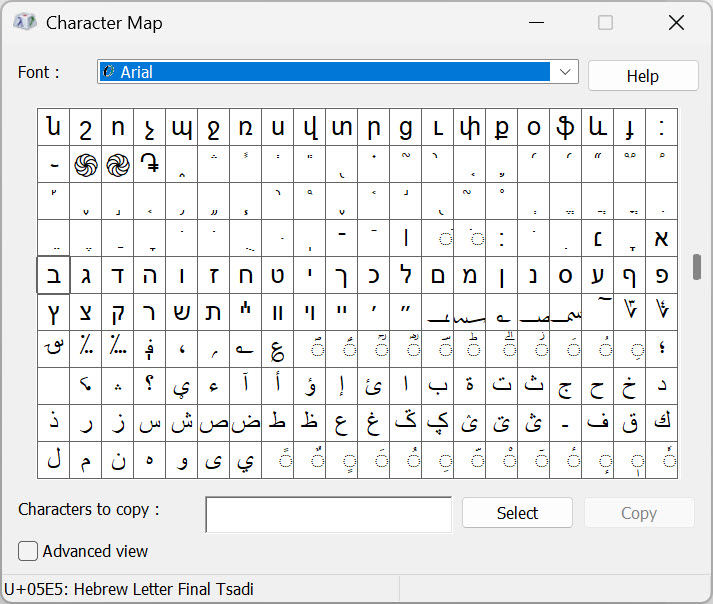Image resolution: width=713 pixels, height=604 pixels.
Task: Select the Armenian dram sign character
Action: (150, 164)
